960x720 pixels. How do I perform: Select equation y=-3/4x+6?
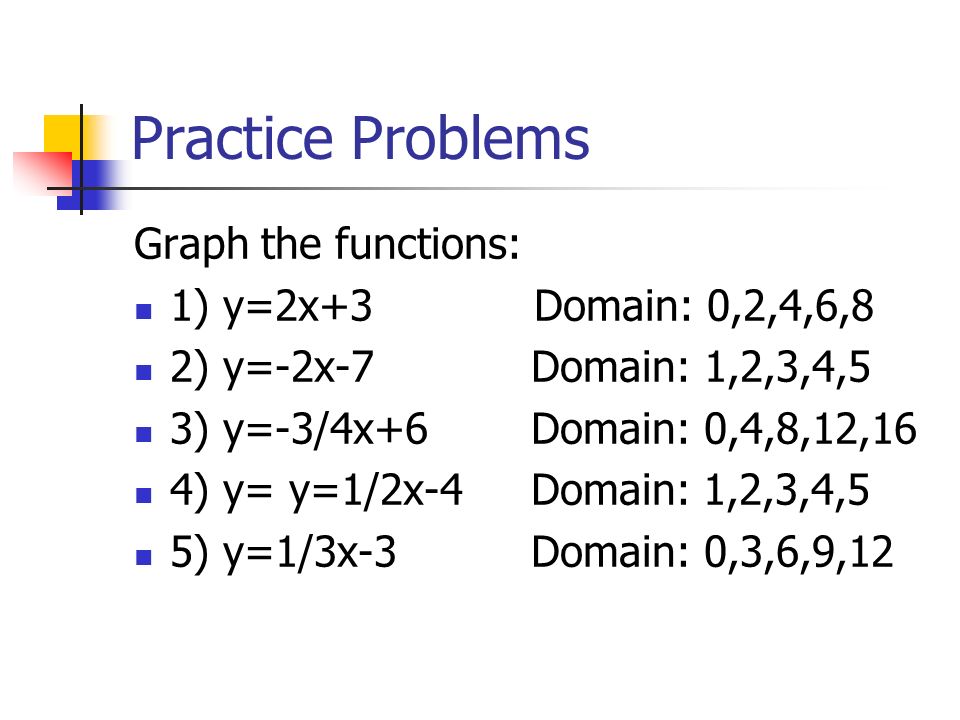pyautogui.click(x=325, y=430)
